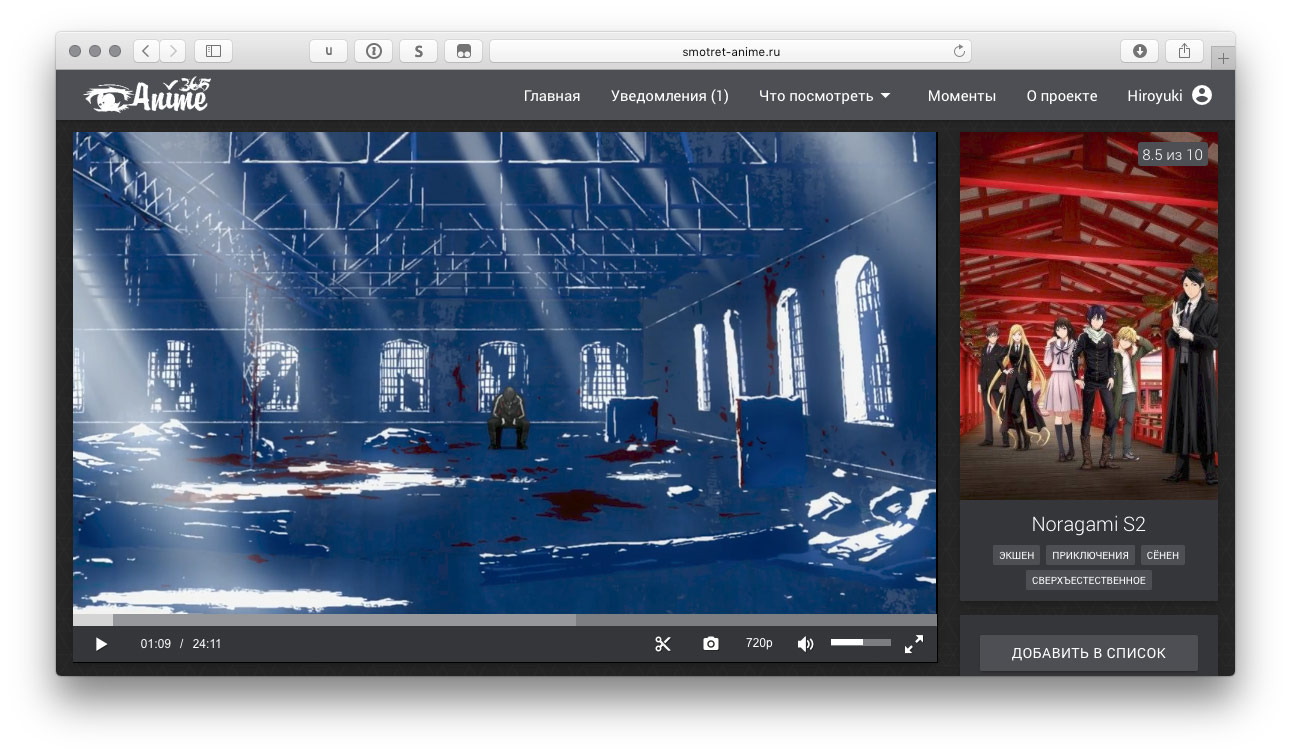Viewport: 1291px width, 756px height.
Task: Expand the Что посмотреть dropdown
Action: (824, 96)
